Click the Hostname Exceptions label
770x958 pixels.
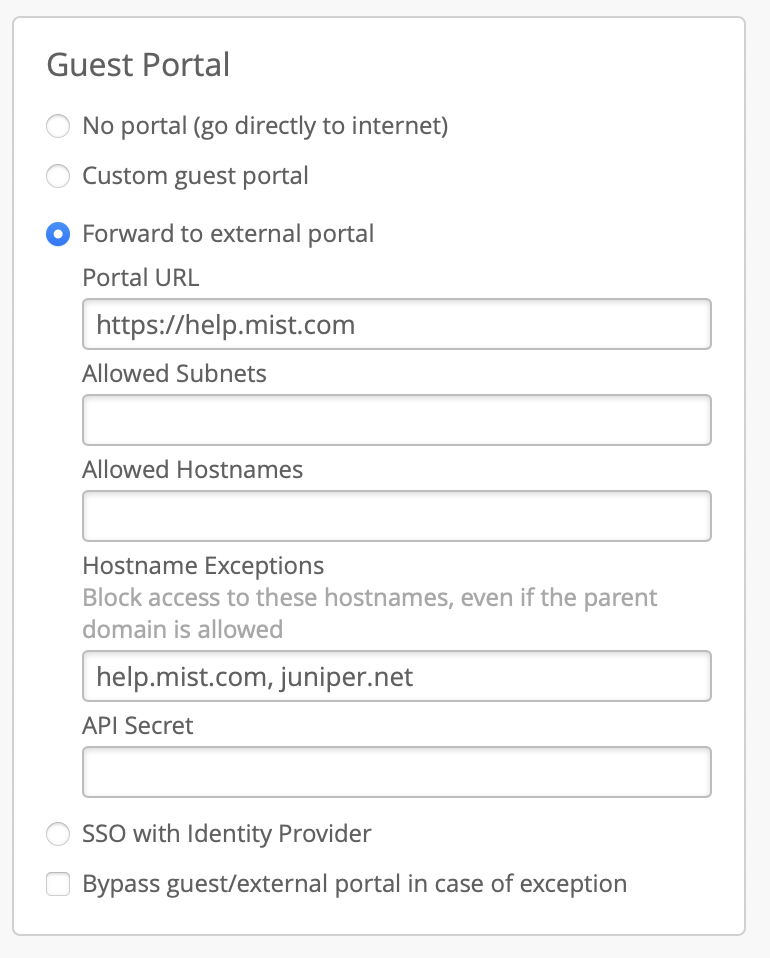[x=203, y=566]
